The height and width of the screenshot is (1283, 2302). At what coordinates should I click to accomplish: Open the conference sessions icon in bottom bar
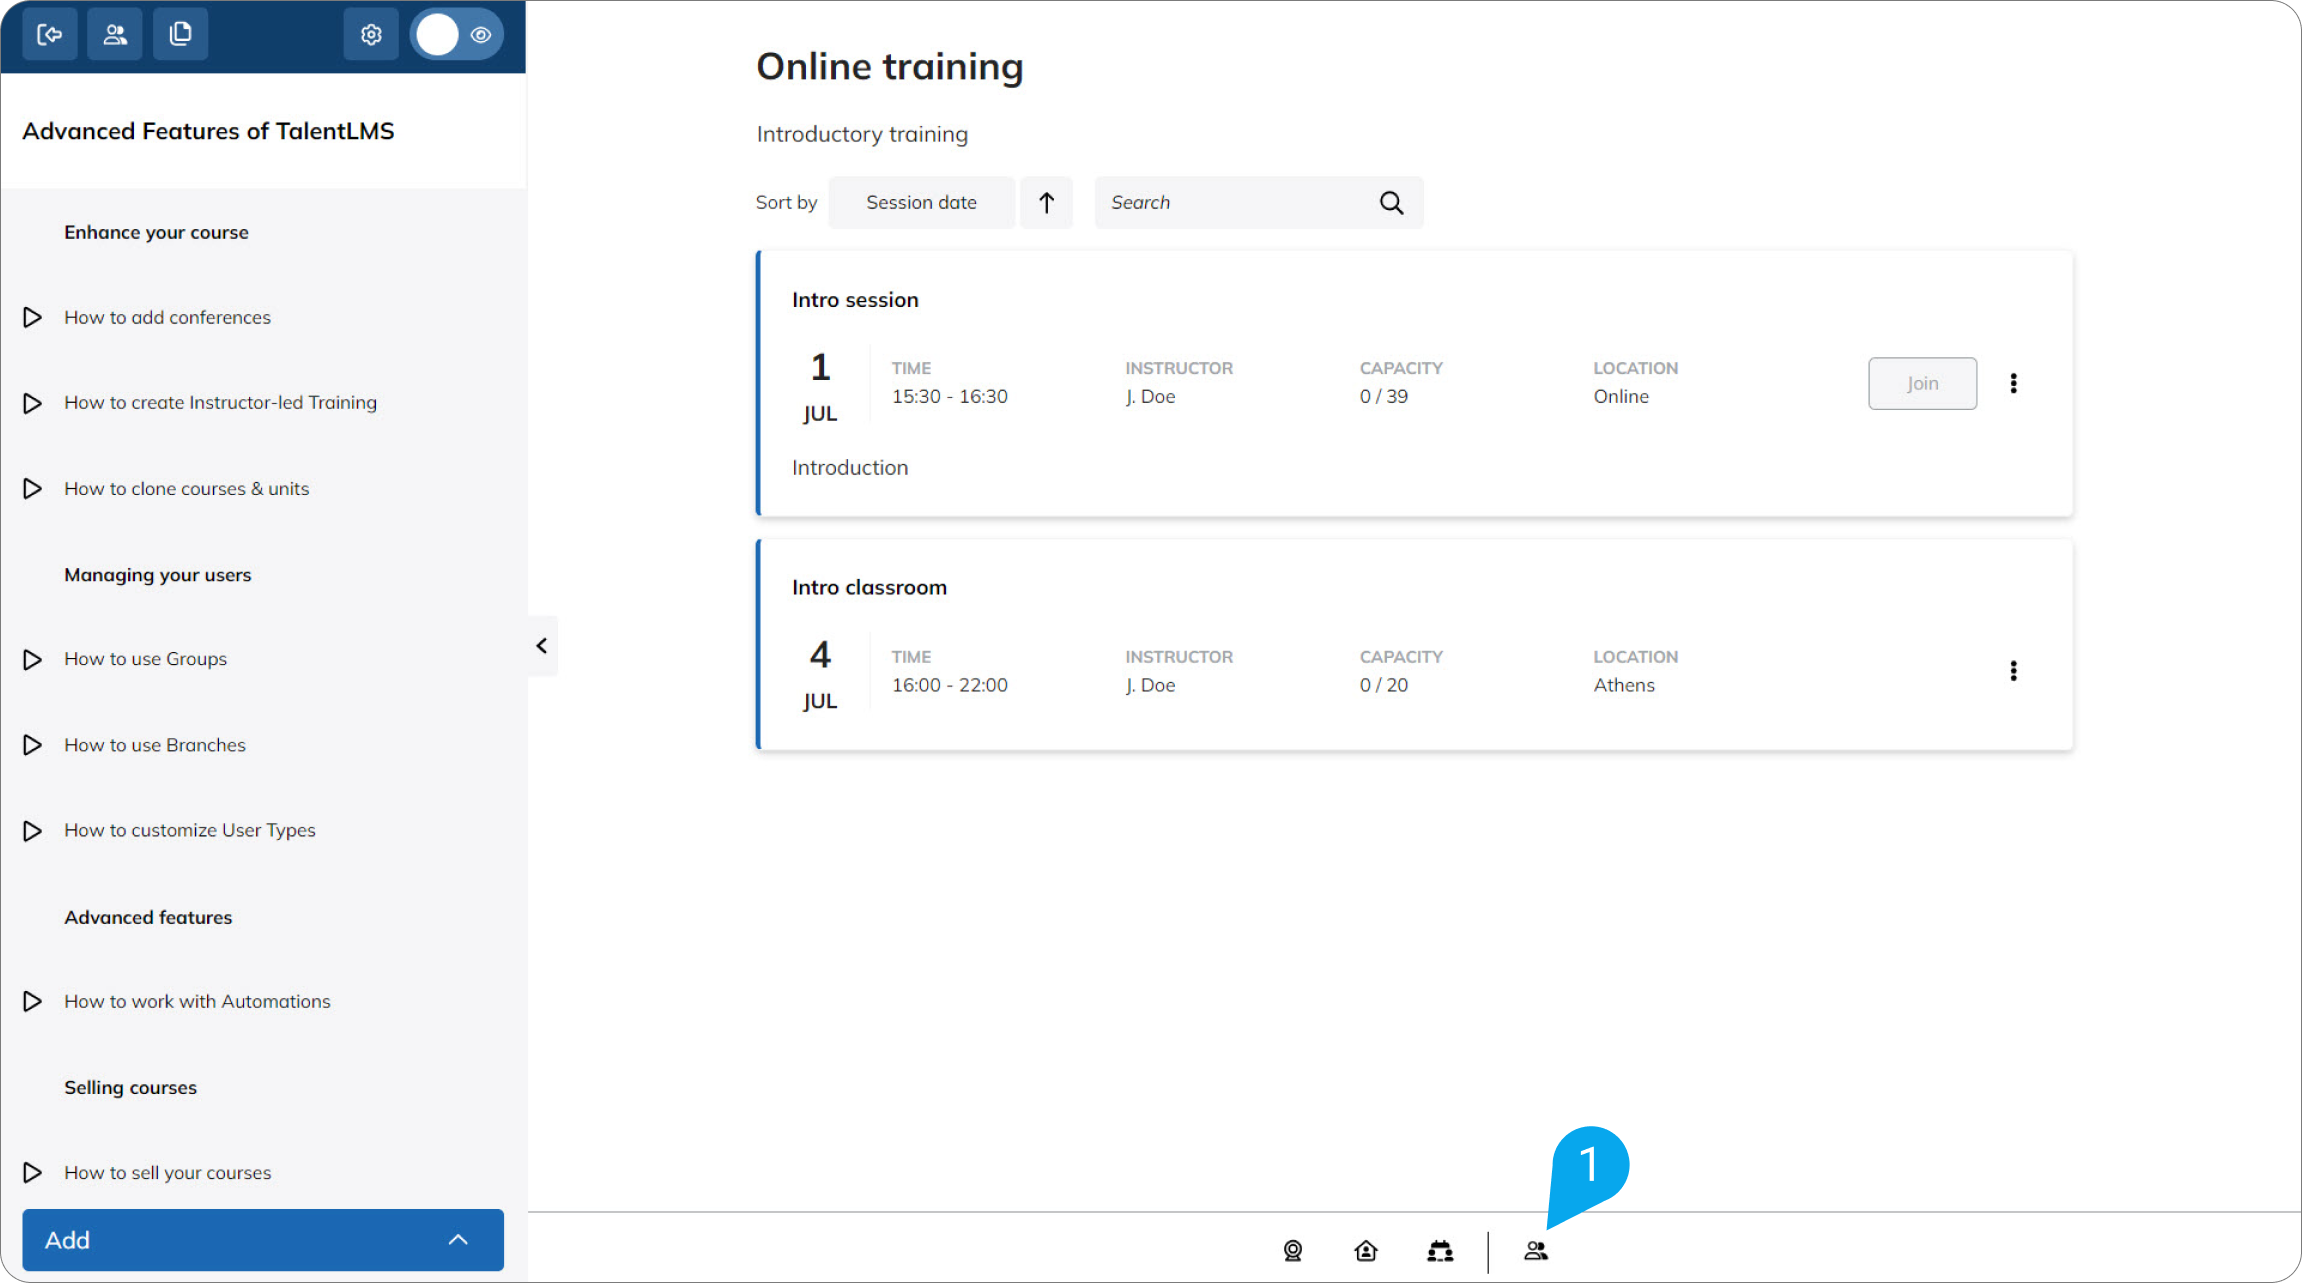point(1439,1250)
